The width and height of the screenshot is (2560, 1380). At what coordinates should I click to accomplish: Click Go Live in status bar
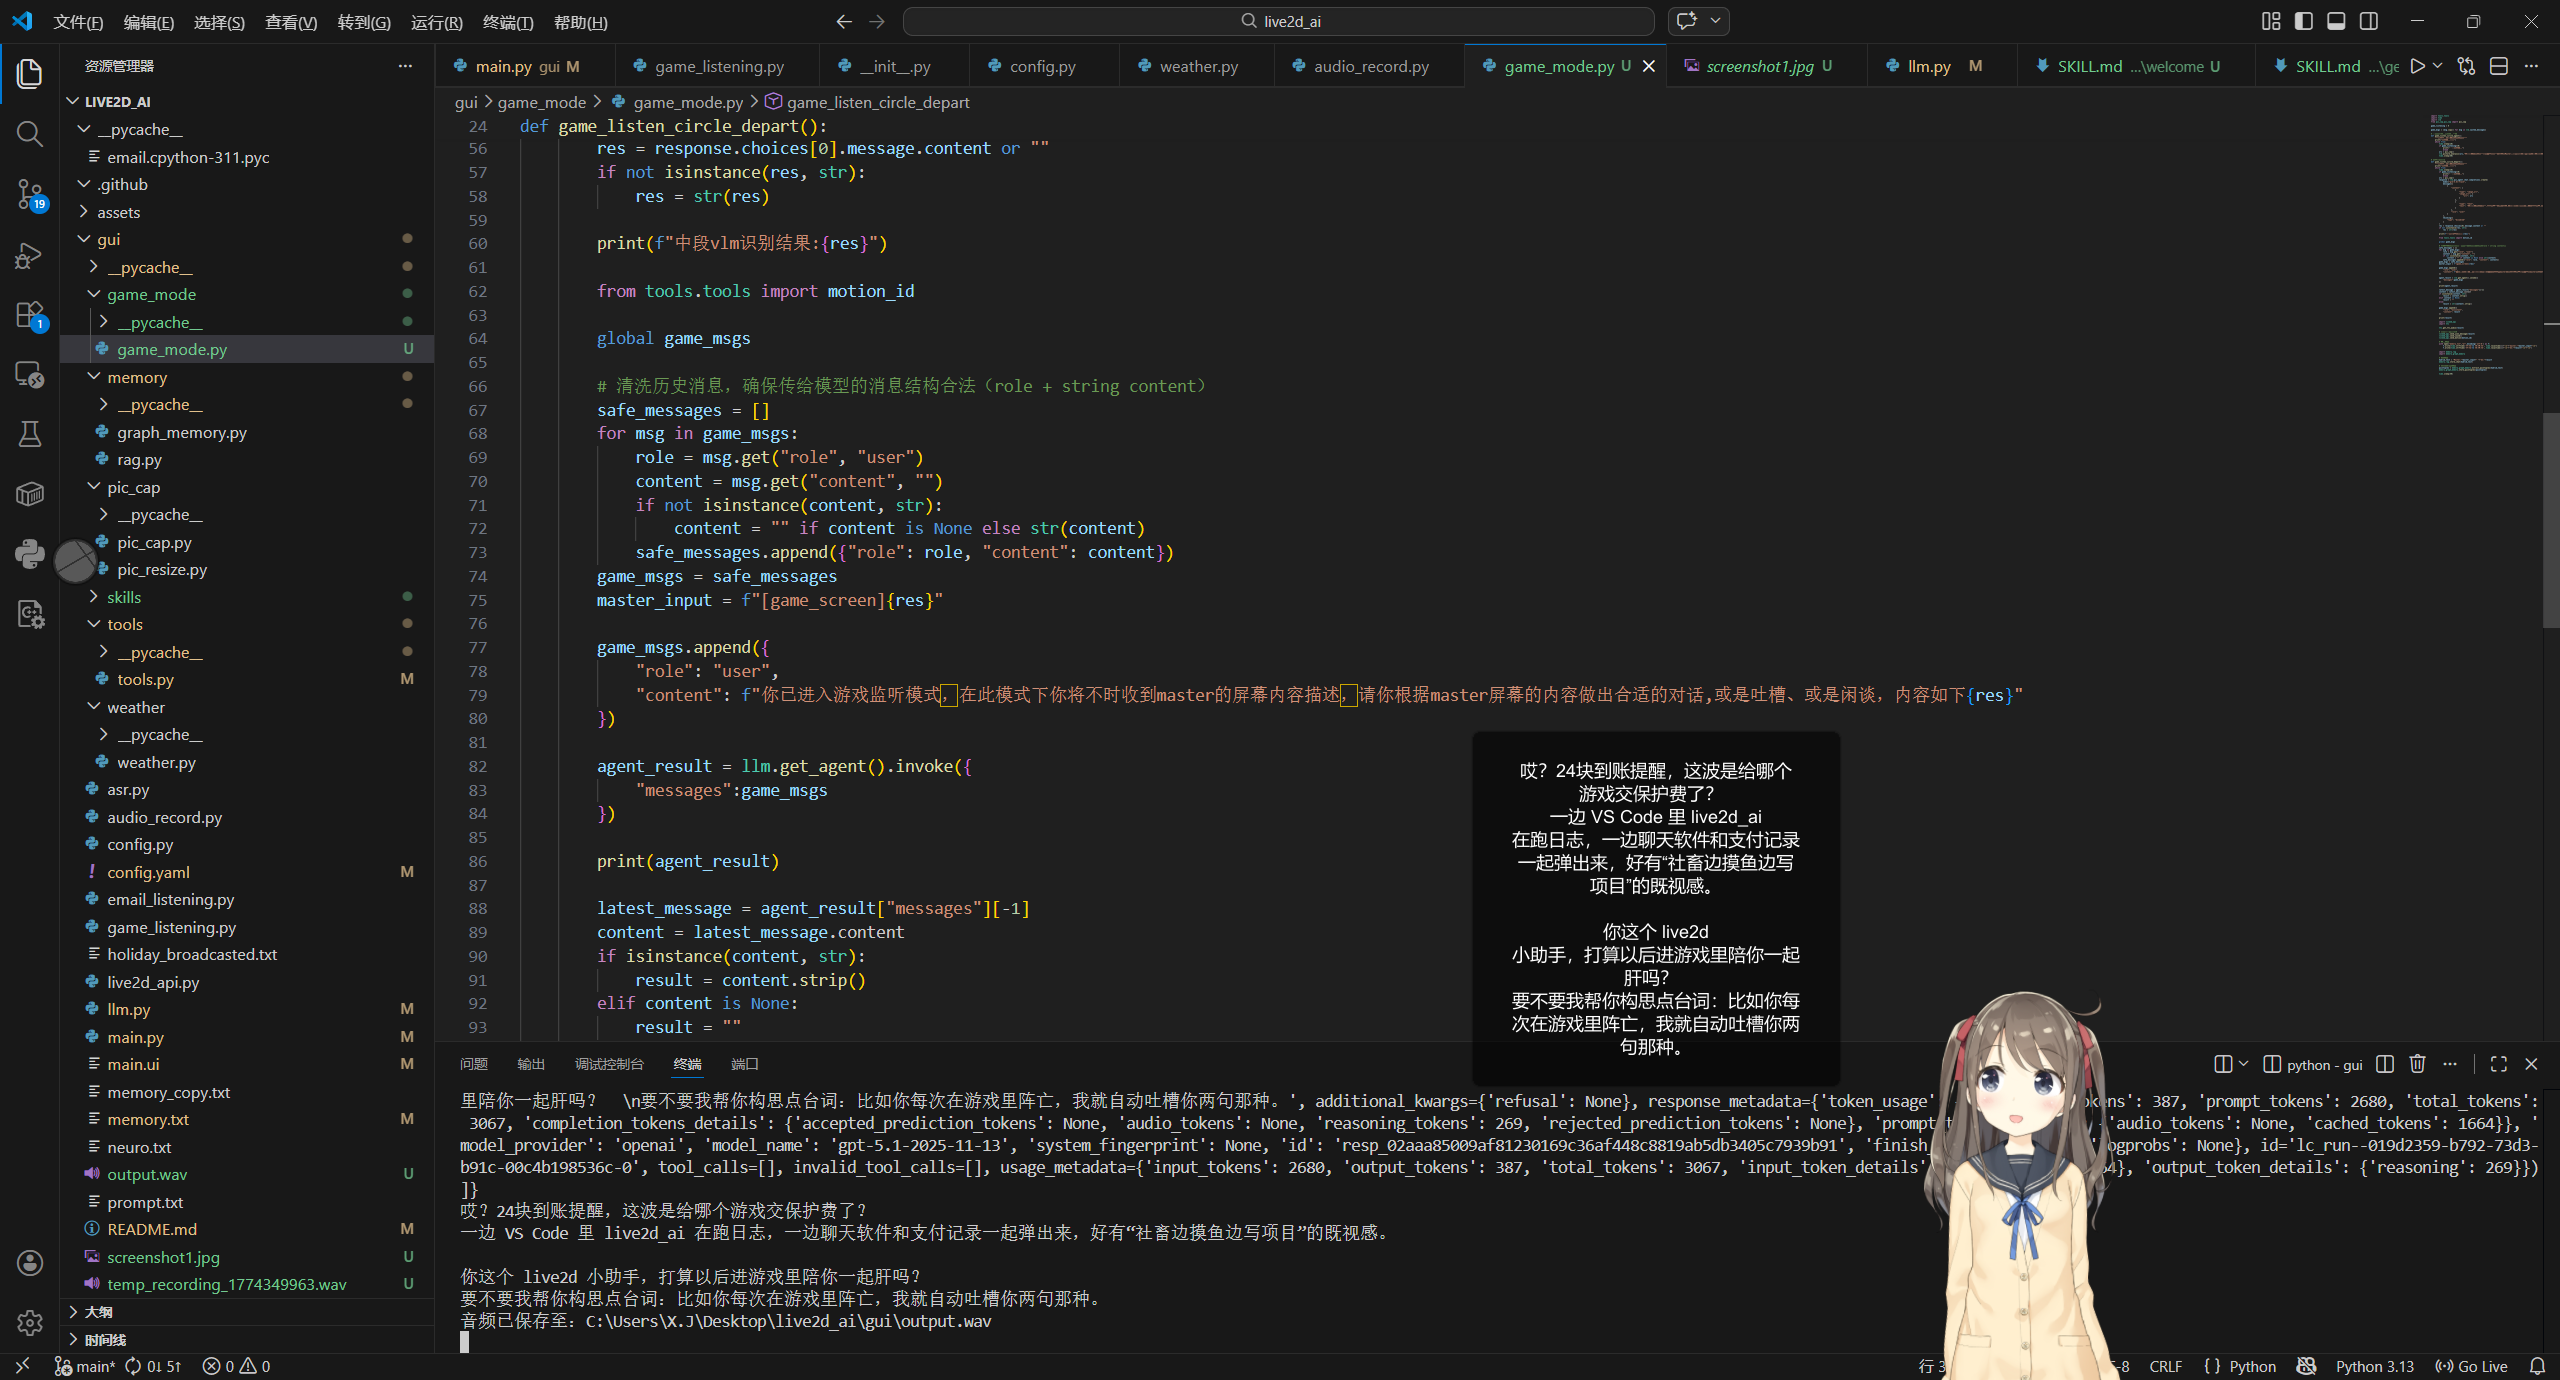[x=2472, y=1366]
